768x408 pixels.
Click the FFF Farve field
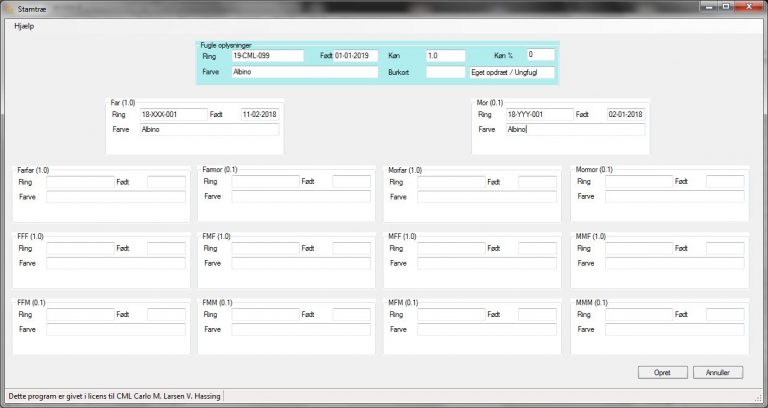coord(116,263)
